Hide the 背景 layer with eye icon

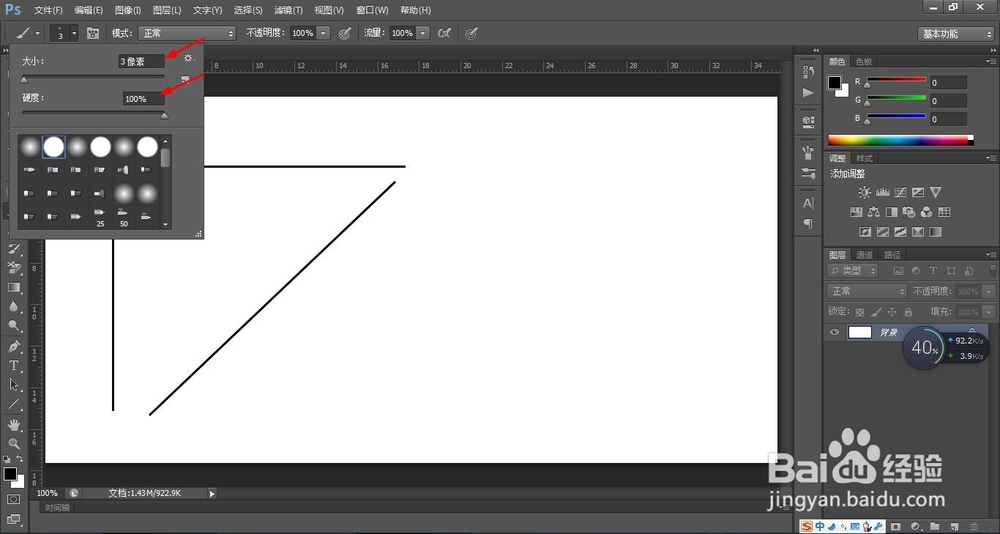click(834, 332)
